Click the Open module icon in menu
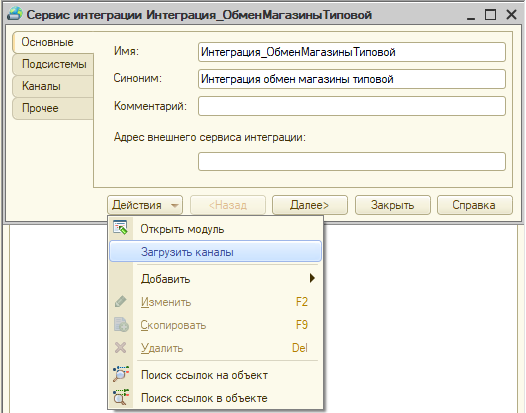 point(120,228)
